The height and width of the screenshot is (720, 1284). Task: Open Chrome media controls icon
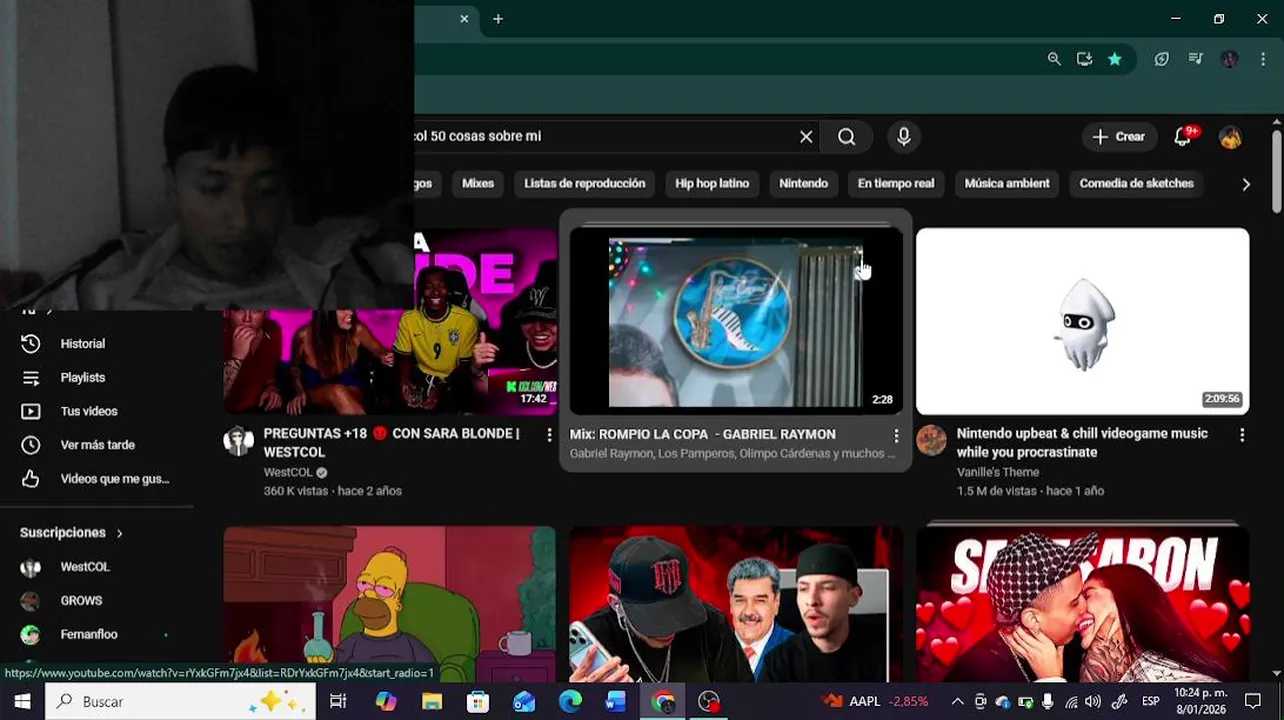pos(1195,59)
